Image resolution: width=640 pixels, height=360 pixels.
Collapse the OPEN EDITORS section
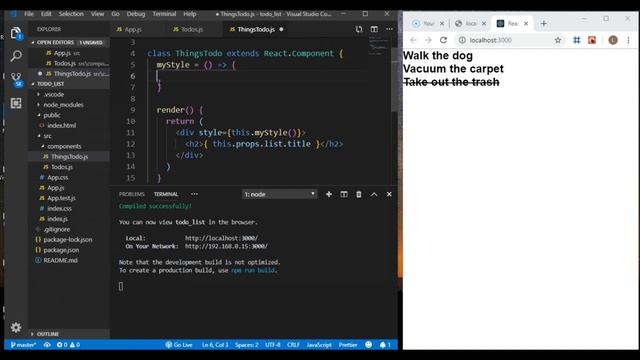pos(69,42)
